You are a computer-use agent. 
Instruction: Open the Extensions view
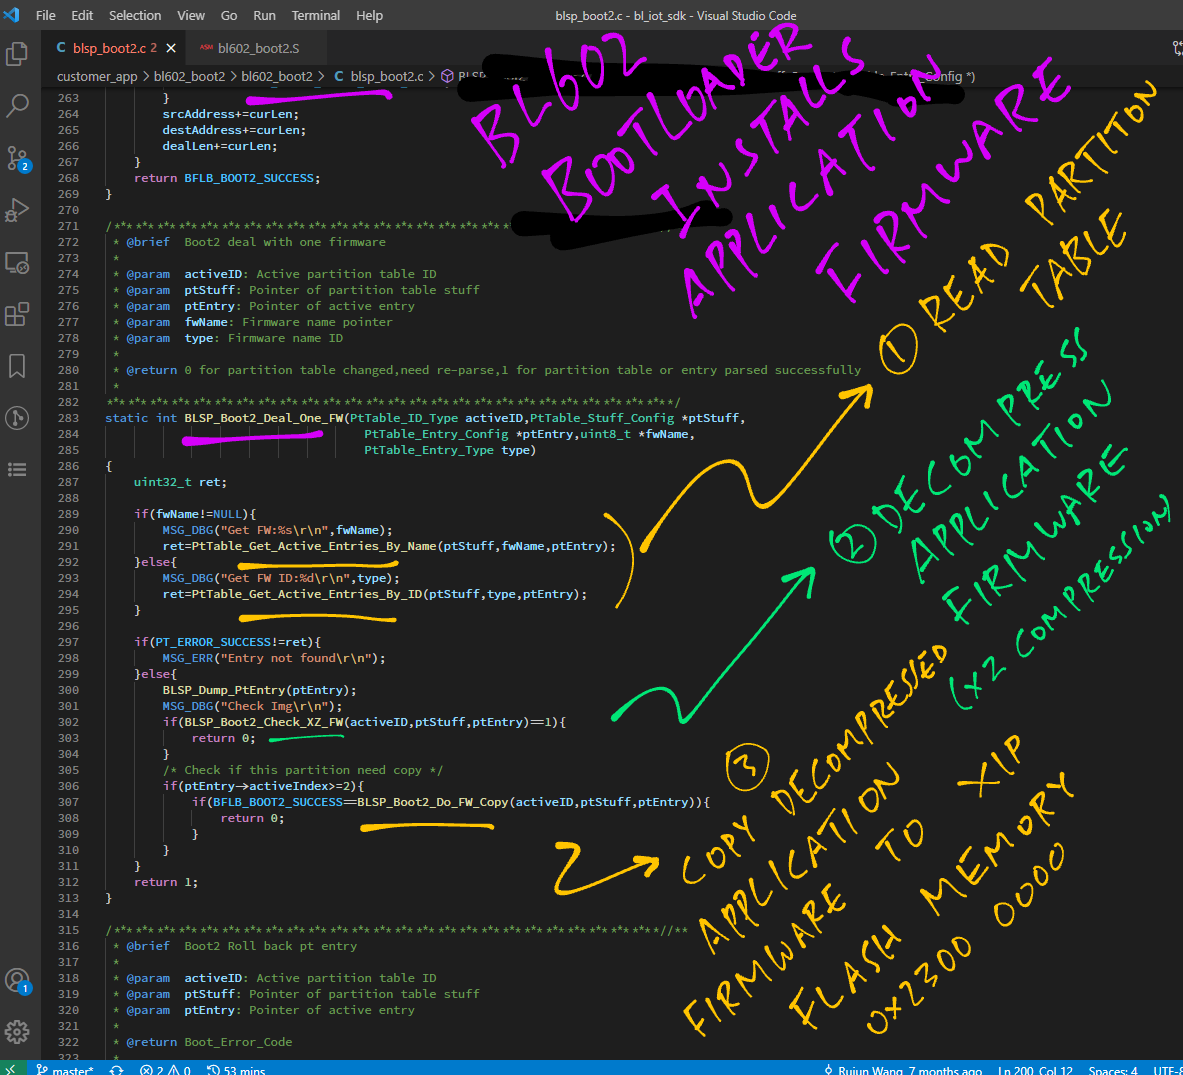click(17, 315)
